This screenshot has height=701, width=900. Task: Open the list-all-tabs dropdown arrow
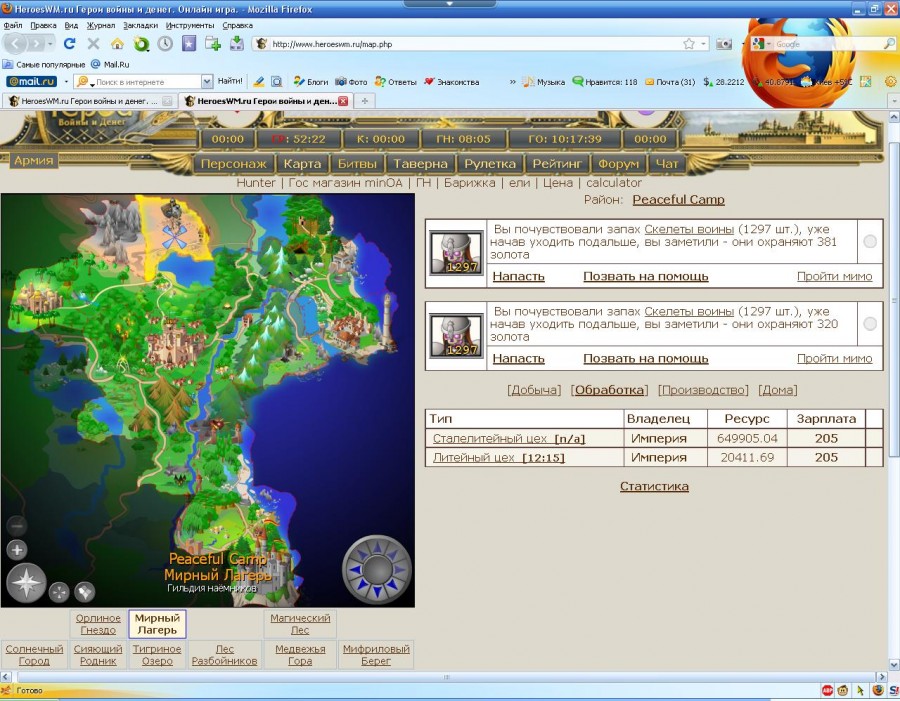893,101
